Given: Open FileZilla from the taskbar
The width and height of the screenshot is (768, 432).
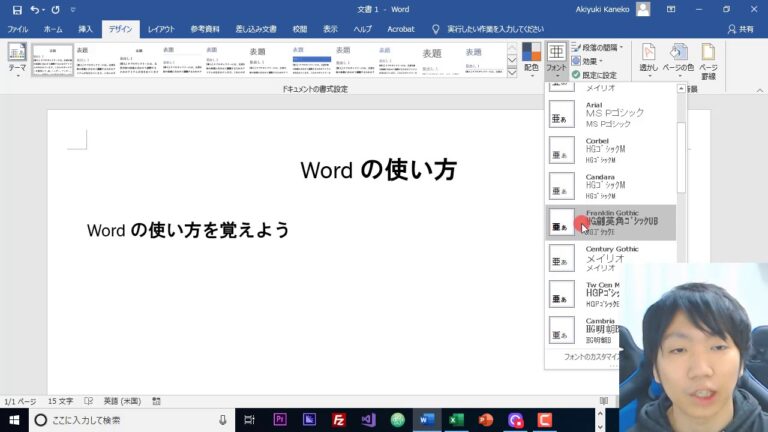Looking at the screenshot, I should tap(338, 420).
